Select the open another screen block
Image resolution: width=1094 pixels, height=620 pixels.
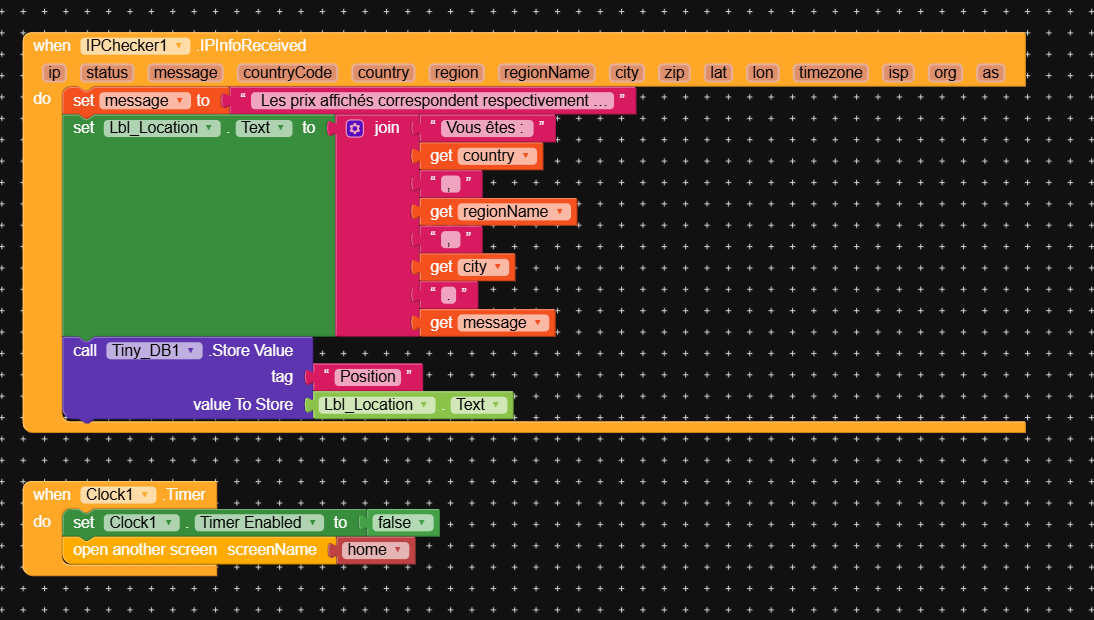(145, 550)
